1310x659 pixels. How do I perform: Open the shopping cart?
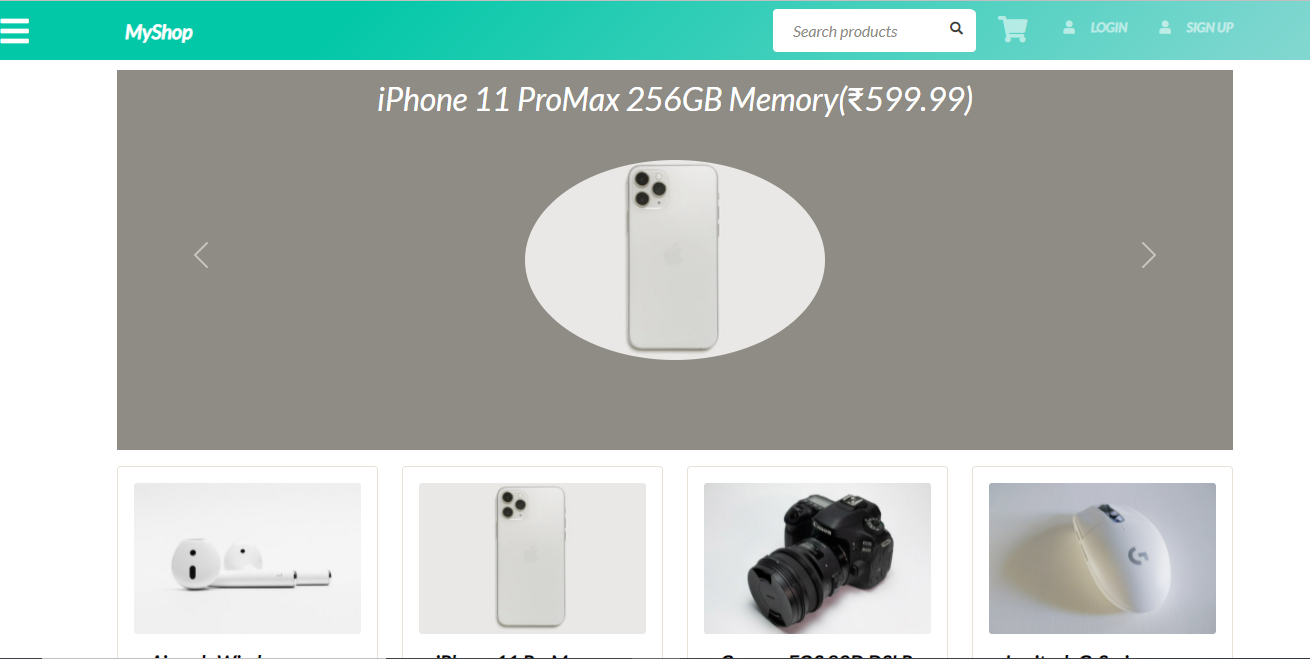pos(1012,30)
